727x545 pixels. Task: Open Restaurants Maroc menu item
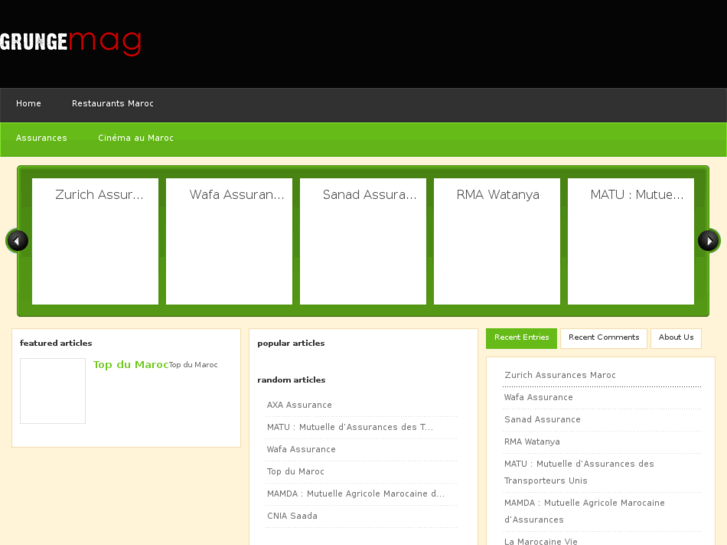coord(113,103)
